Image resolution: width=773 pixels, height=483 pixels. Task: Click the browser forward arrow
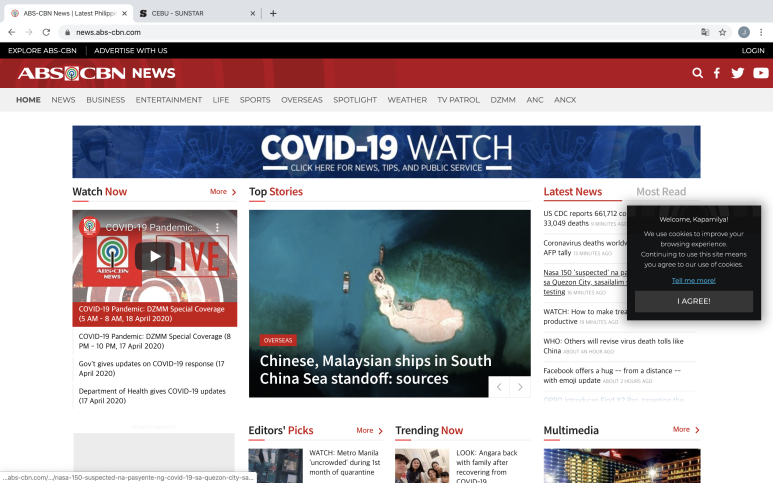(x=29, y=32)
